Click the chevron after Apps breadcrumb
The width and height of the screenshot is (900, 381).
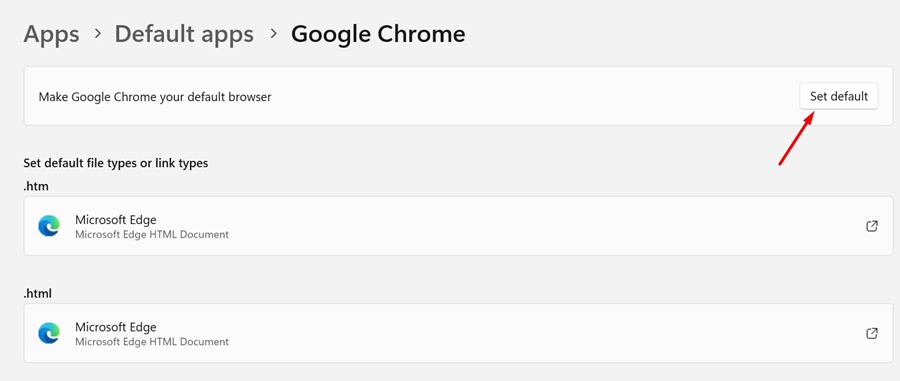98,34
